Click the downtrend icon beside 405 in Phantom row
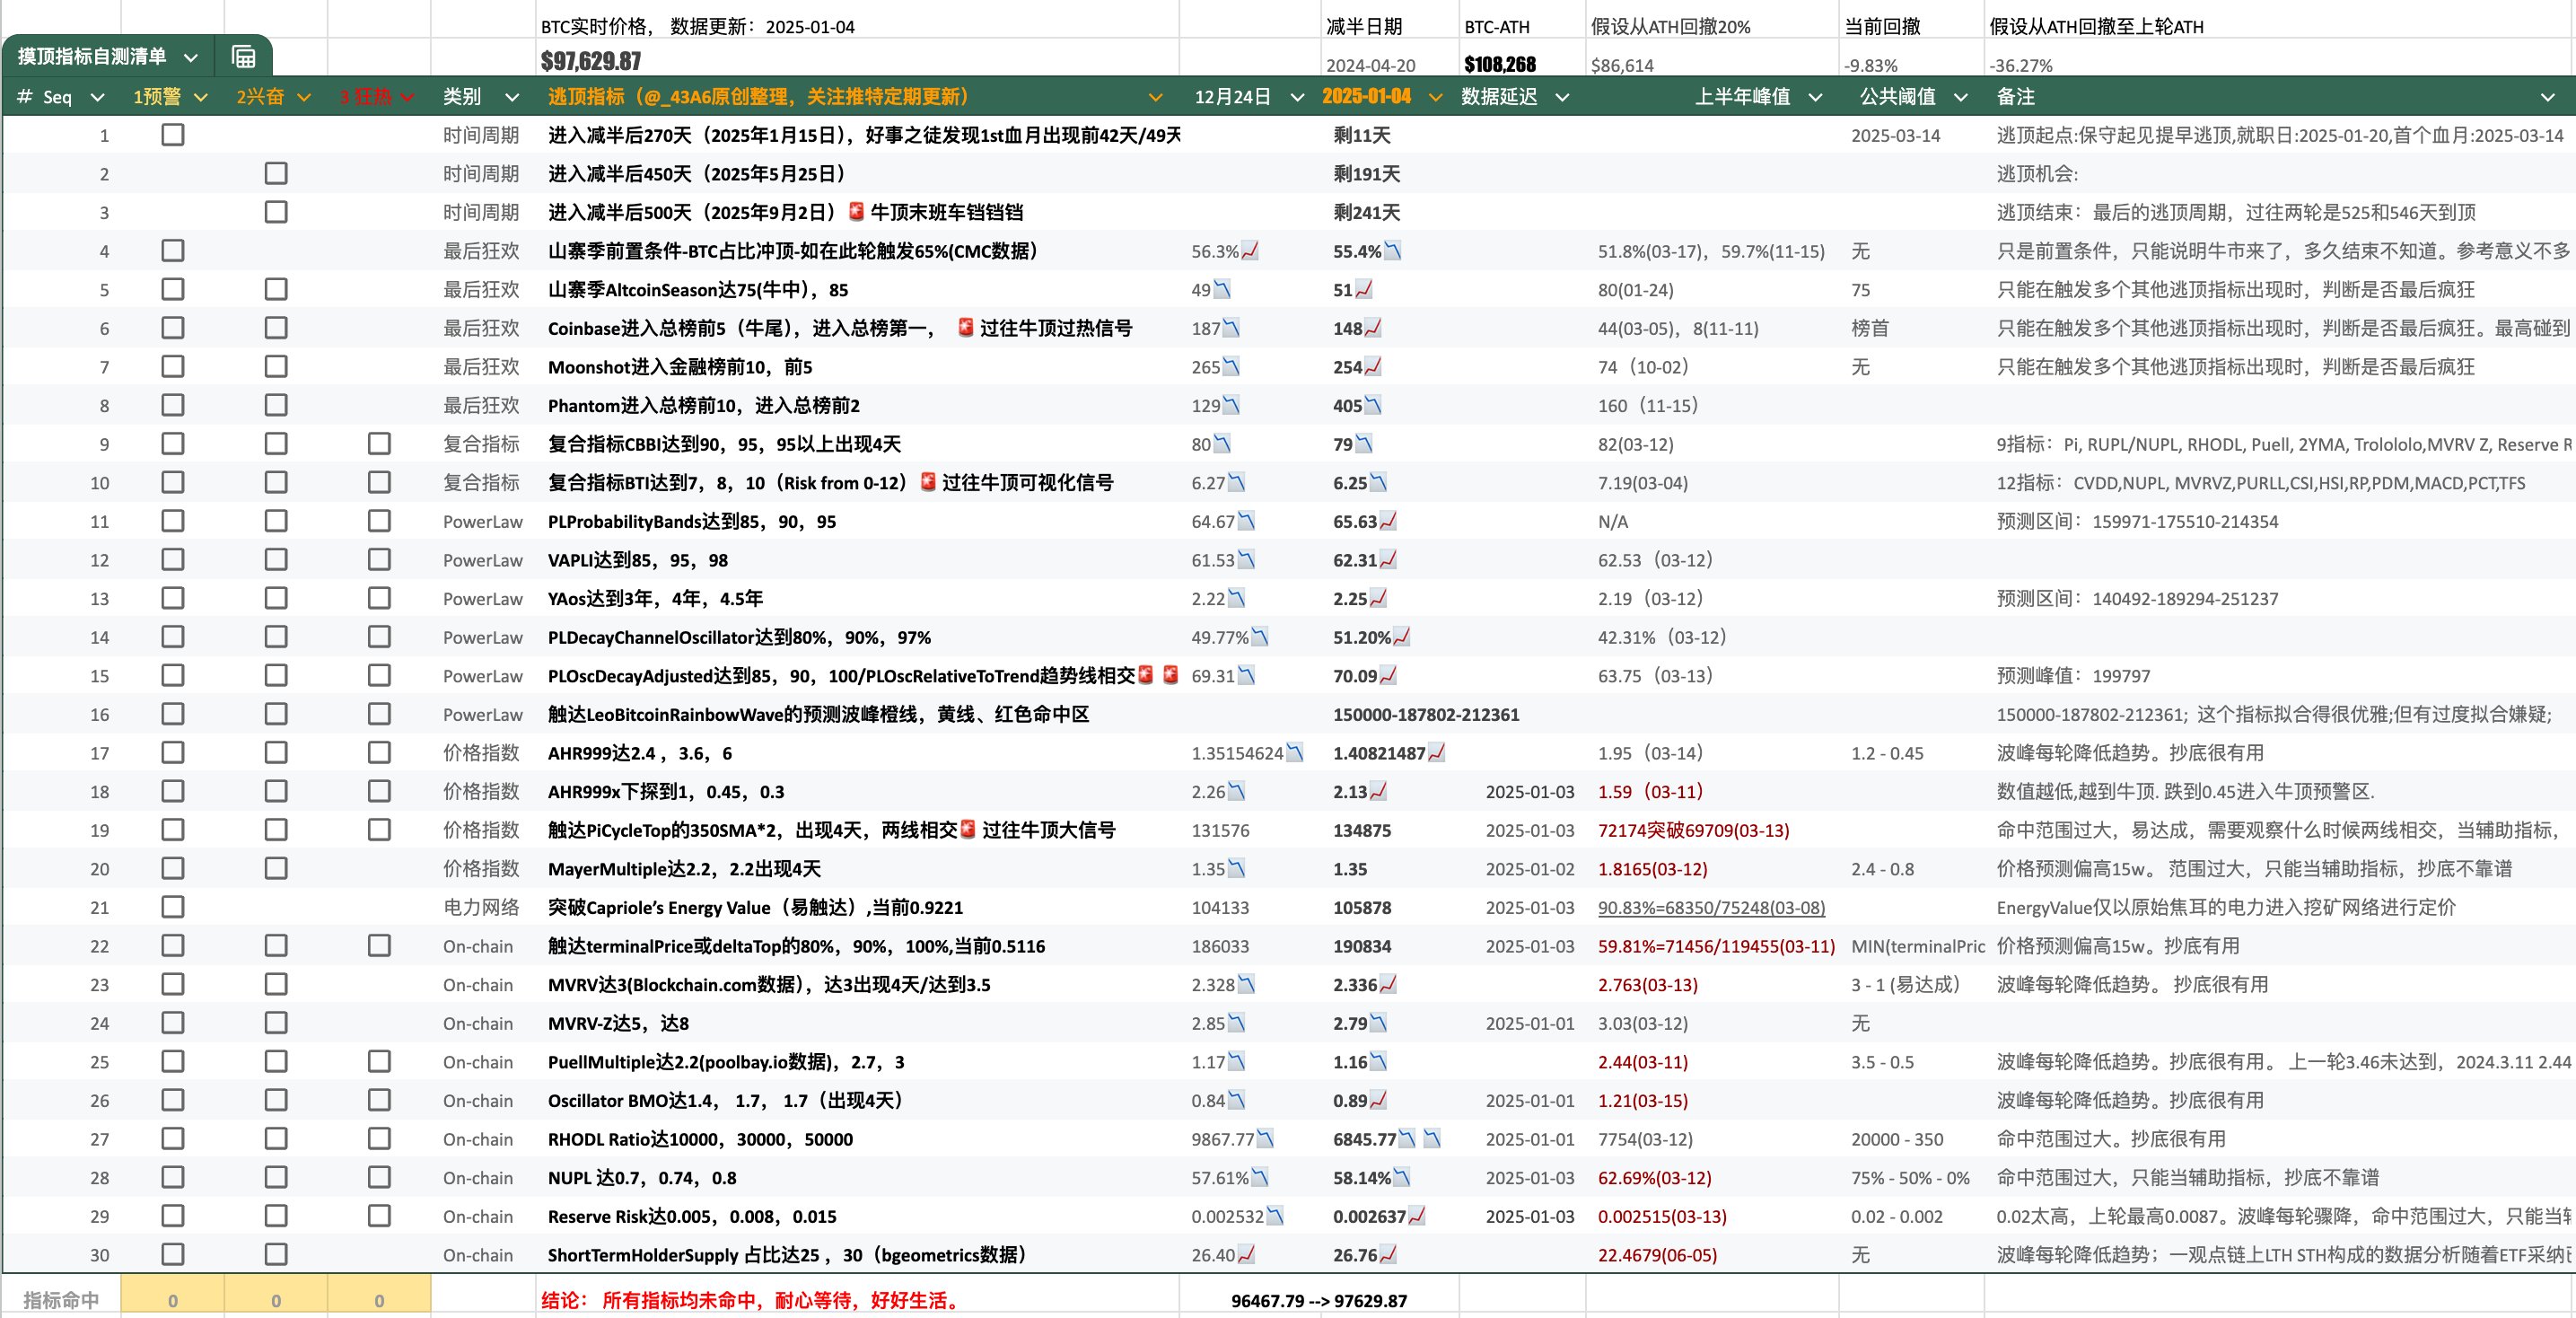 1372,405
